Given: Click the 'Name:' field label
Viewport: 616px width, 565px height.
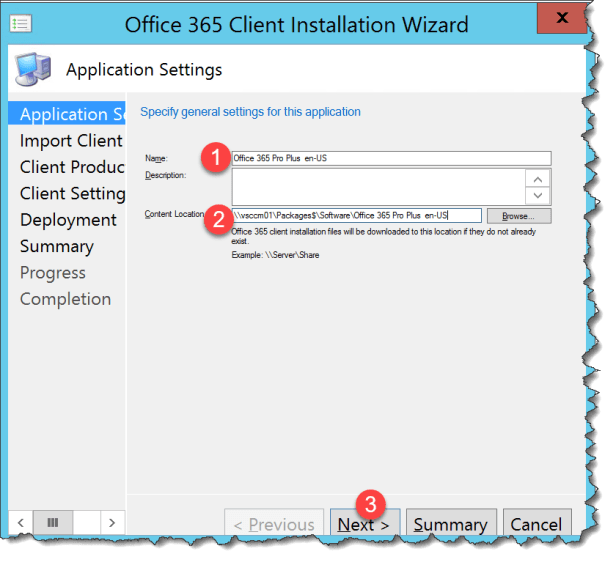Looking at the screenshot, I should [x=156, y=158].
